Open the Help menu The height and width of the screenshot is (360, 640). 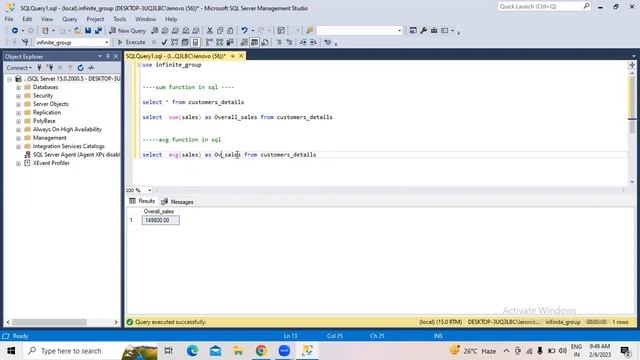click(171, 19)
